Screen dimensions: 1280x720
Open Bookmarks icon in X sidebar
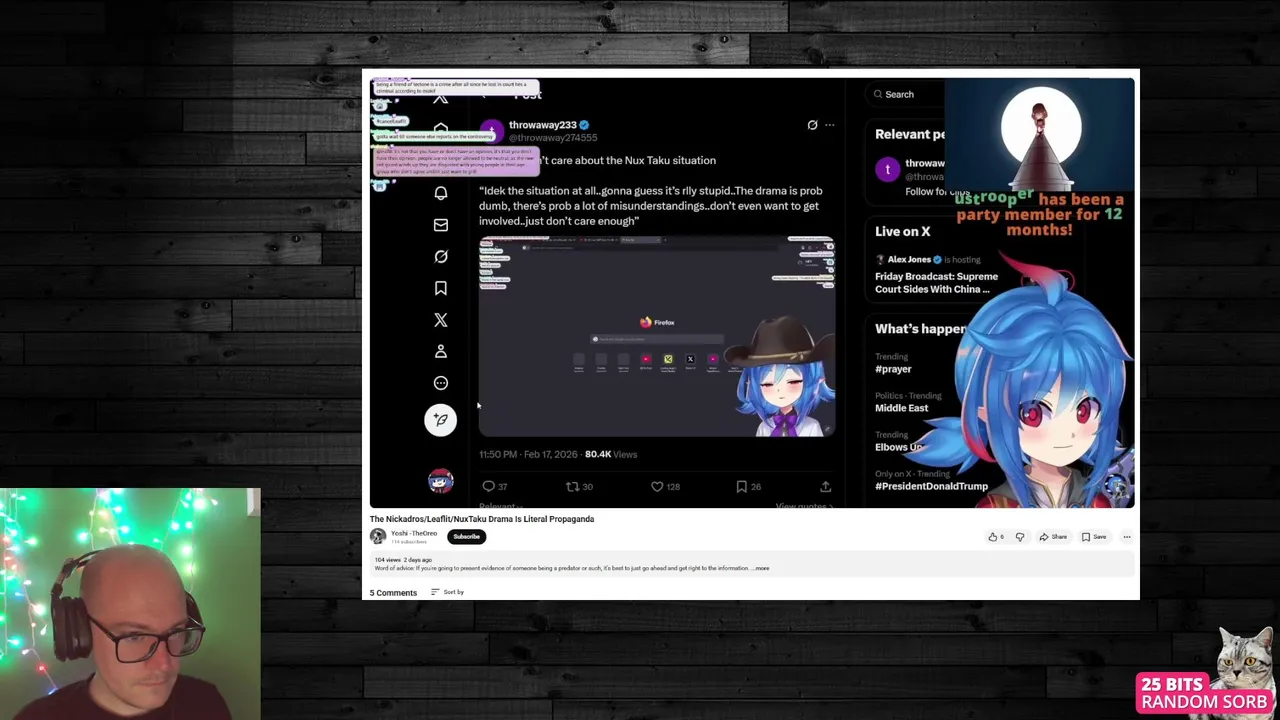(440, 288)
